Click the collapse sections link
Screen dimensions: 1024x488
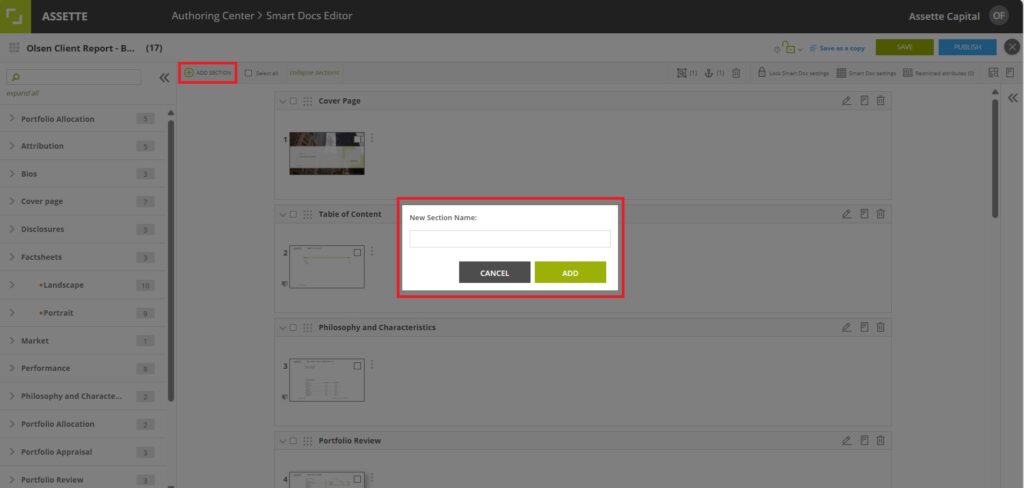click(x=314, y=73)
